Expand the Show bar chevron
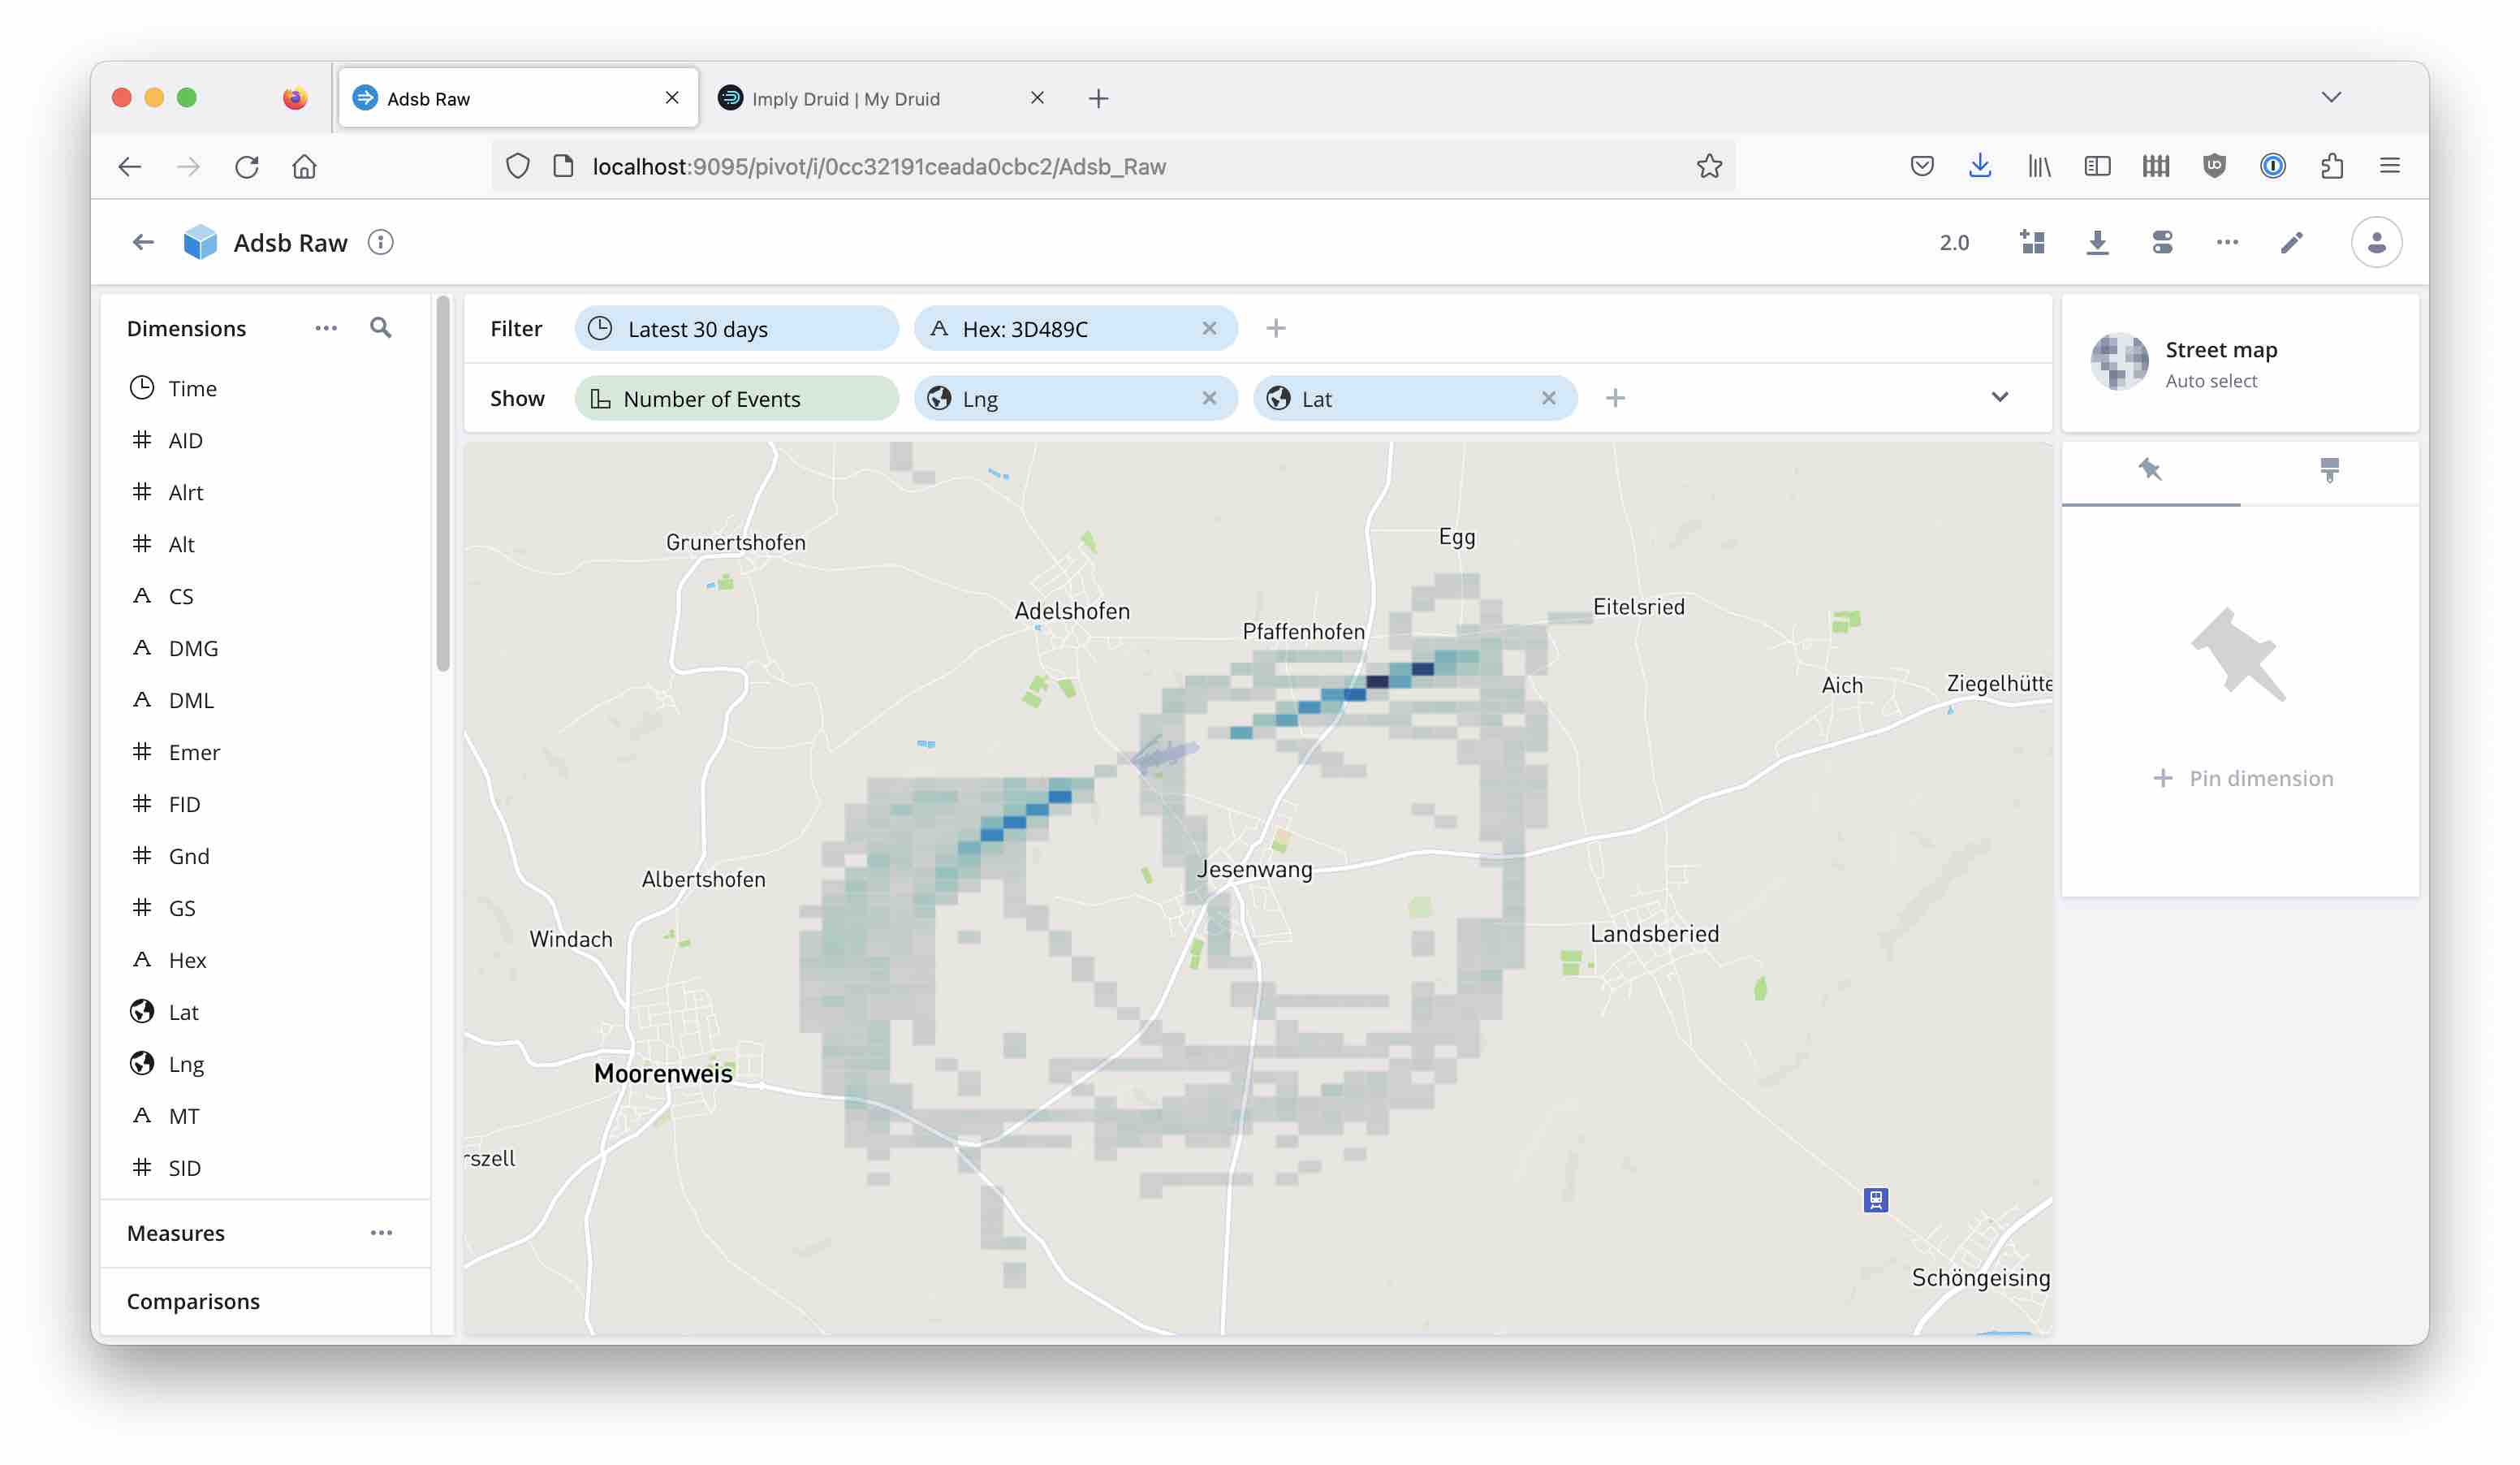This screenshot has height=1465, width=2520. tap(1999, 398)
